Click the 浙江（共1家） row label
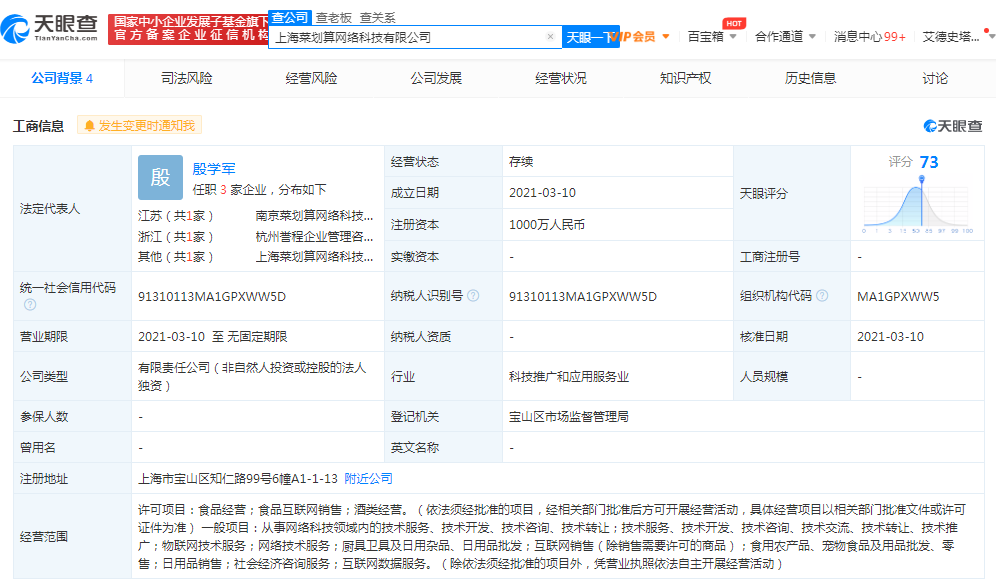Viewport: 996px width, 582px height. 175,236
